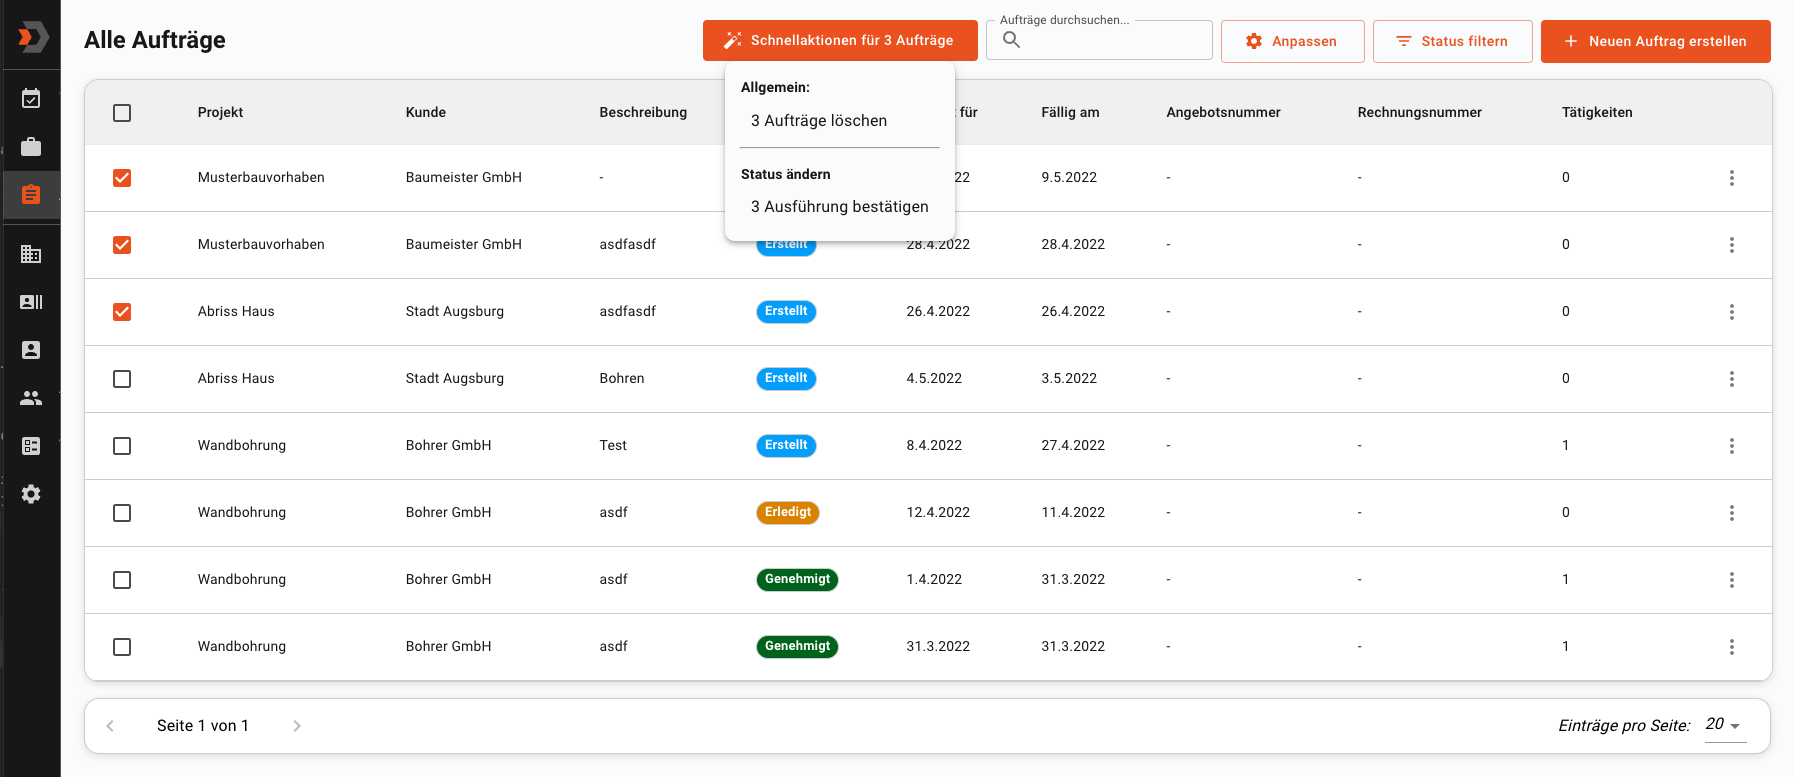The image size is (1794, 777).
Task: Open the people group sidebar icon
Action: click(31, 398)
